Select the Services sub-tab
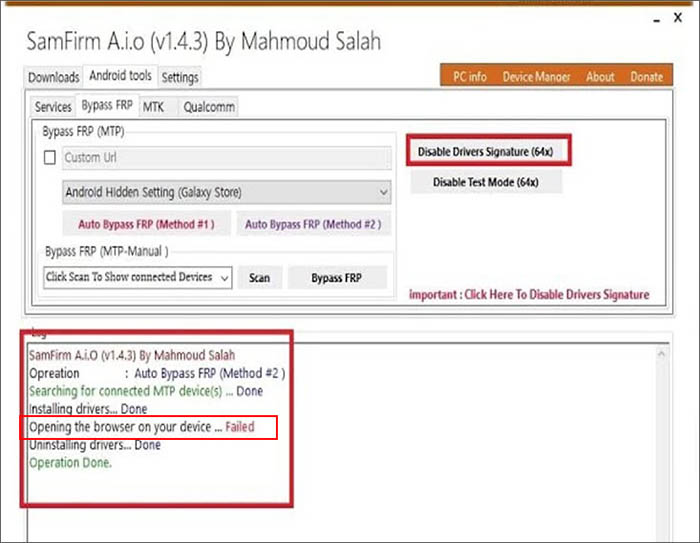The image size is (700, 543). 54,107
